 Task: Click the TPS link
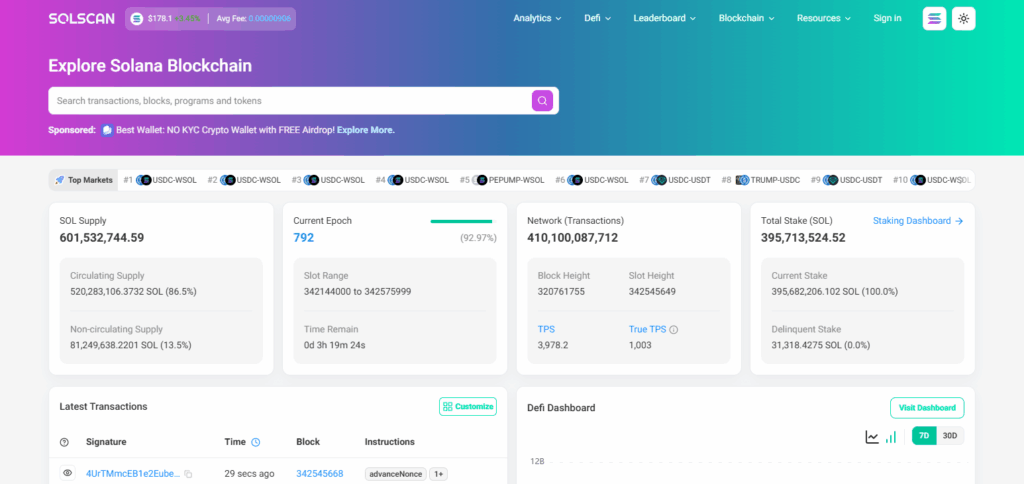(546, 329)
